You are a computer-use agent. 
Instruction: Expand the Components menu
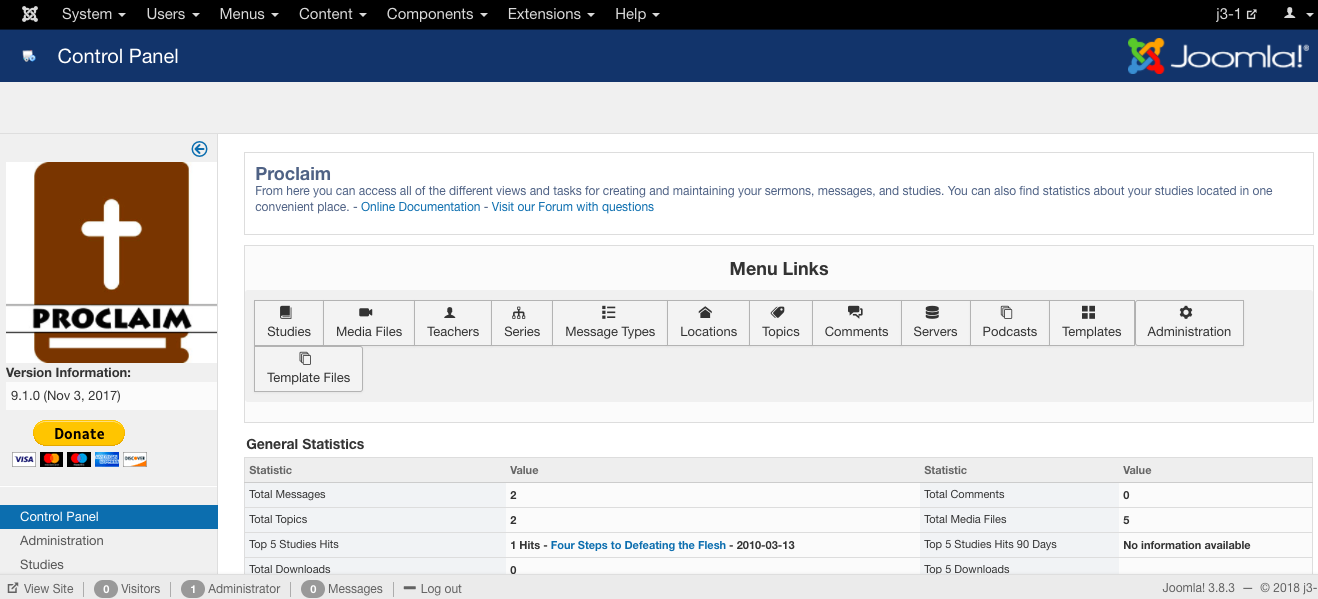[x=437, y=14]
